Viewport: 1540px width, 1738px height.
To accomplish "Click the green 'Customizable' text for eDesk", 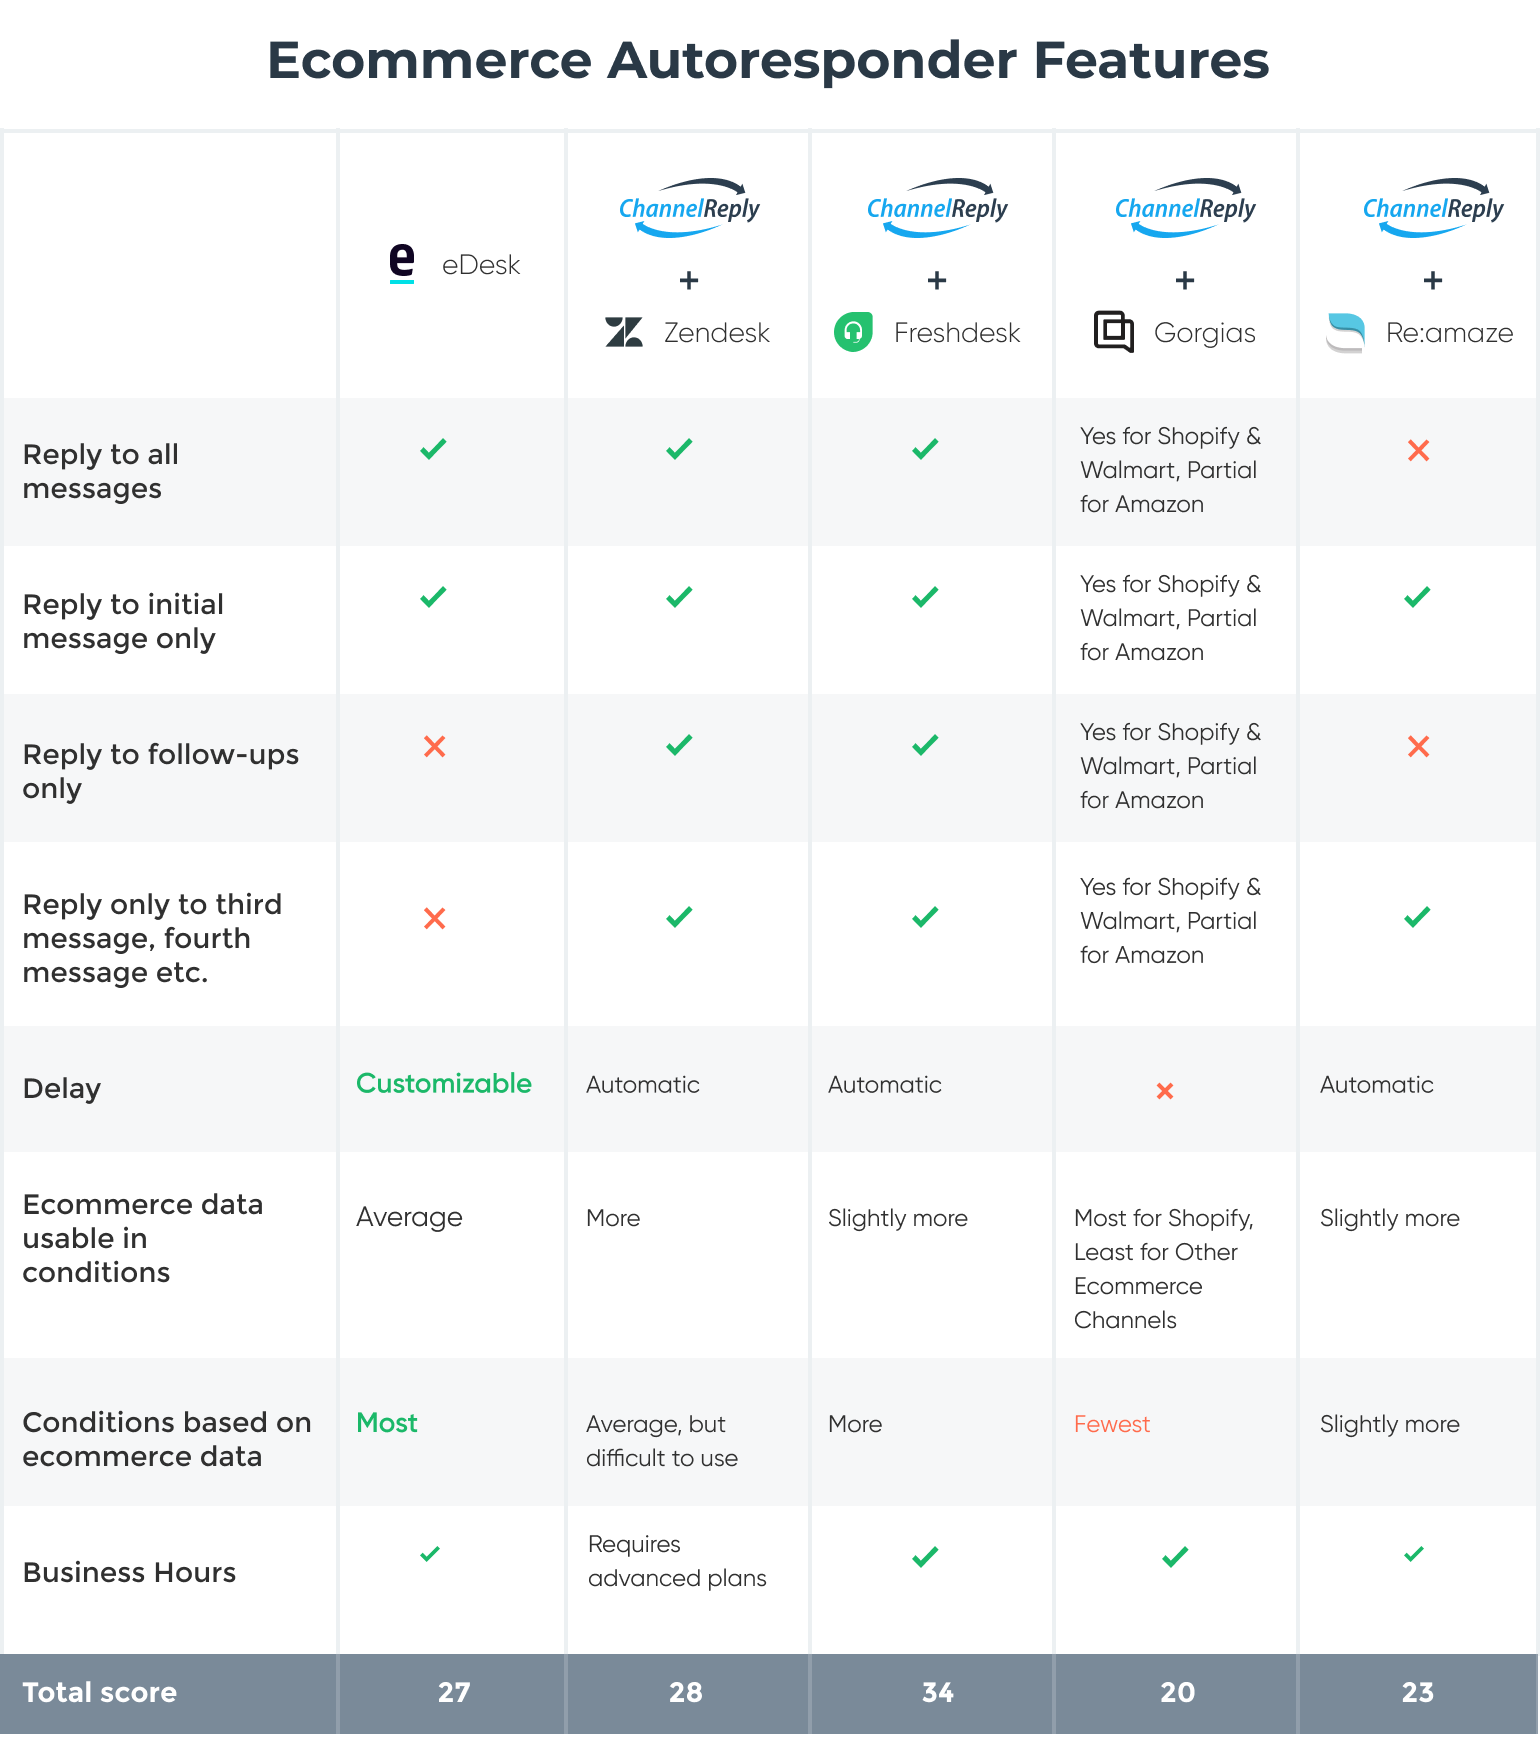I will point(444,1084).
